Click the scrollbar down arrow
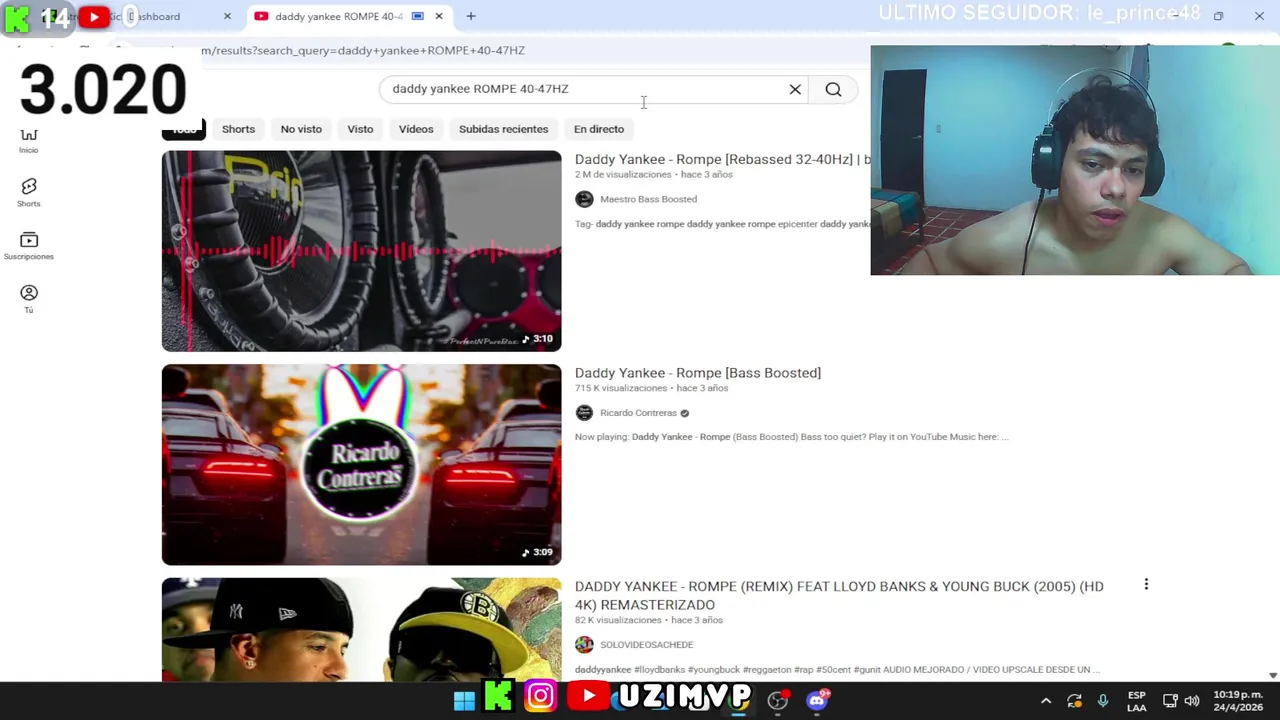Viewport: 1280px width, 720px height. (x=1273, y=676)
